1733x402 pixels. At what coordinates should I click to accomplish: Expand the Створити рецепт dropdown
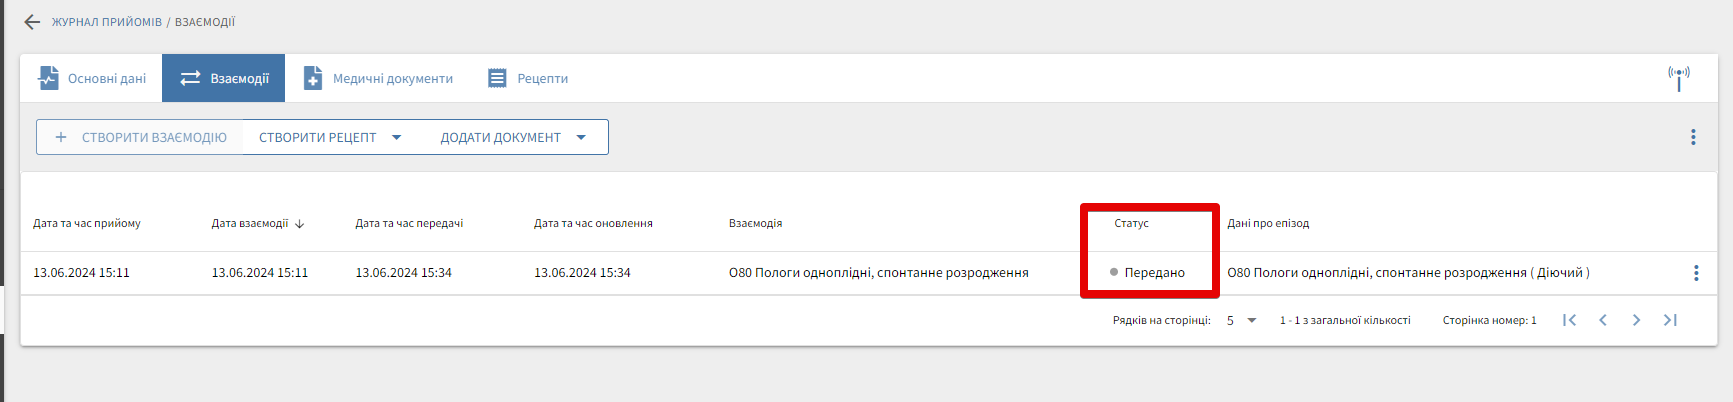pyautogui.click(x=397, y=138)
